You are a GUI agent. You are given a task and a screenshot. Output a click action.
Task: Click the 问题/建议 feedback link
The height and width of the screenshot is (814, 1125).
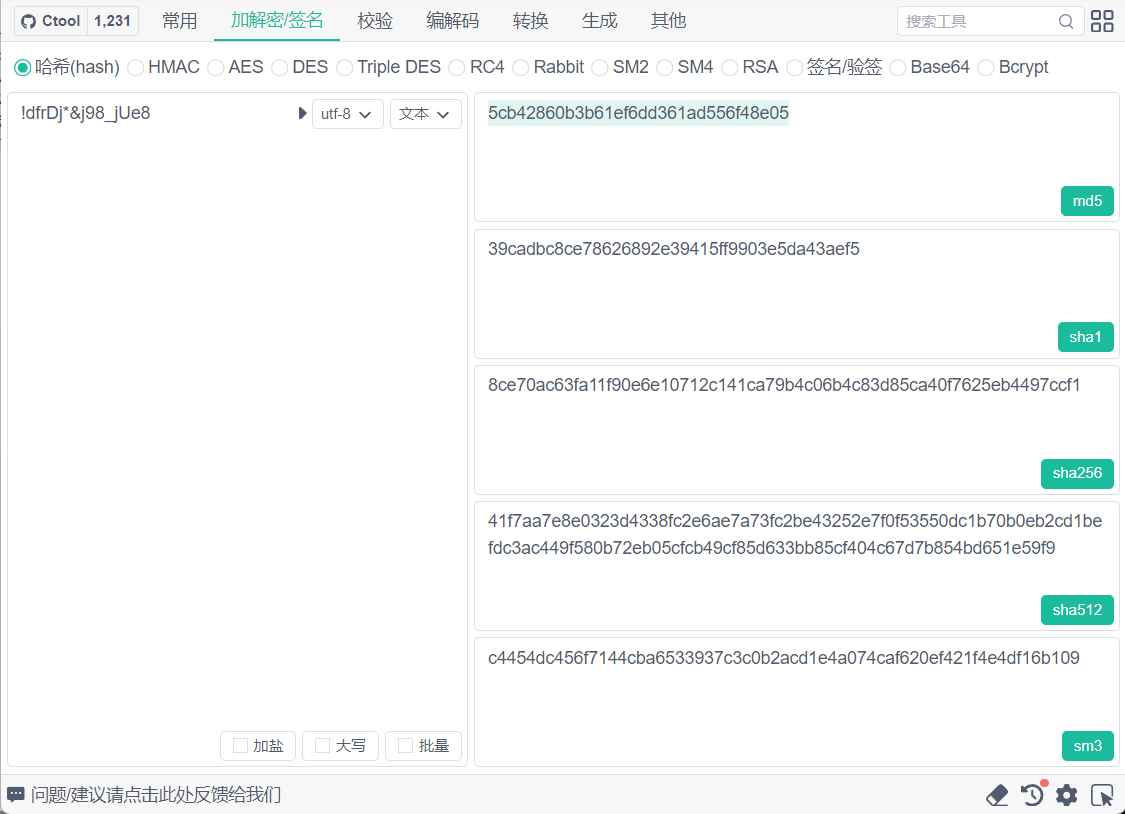156,795
